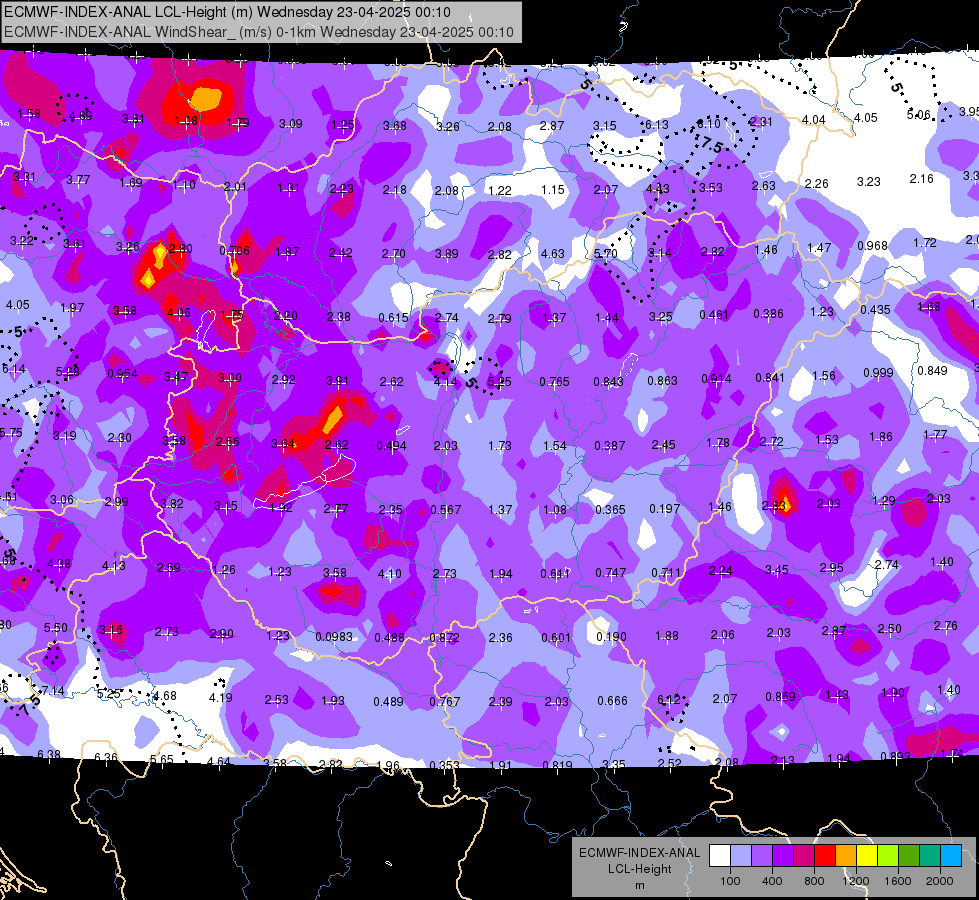Click the wind shear value 0.954

[x=122, y=373]
